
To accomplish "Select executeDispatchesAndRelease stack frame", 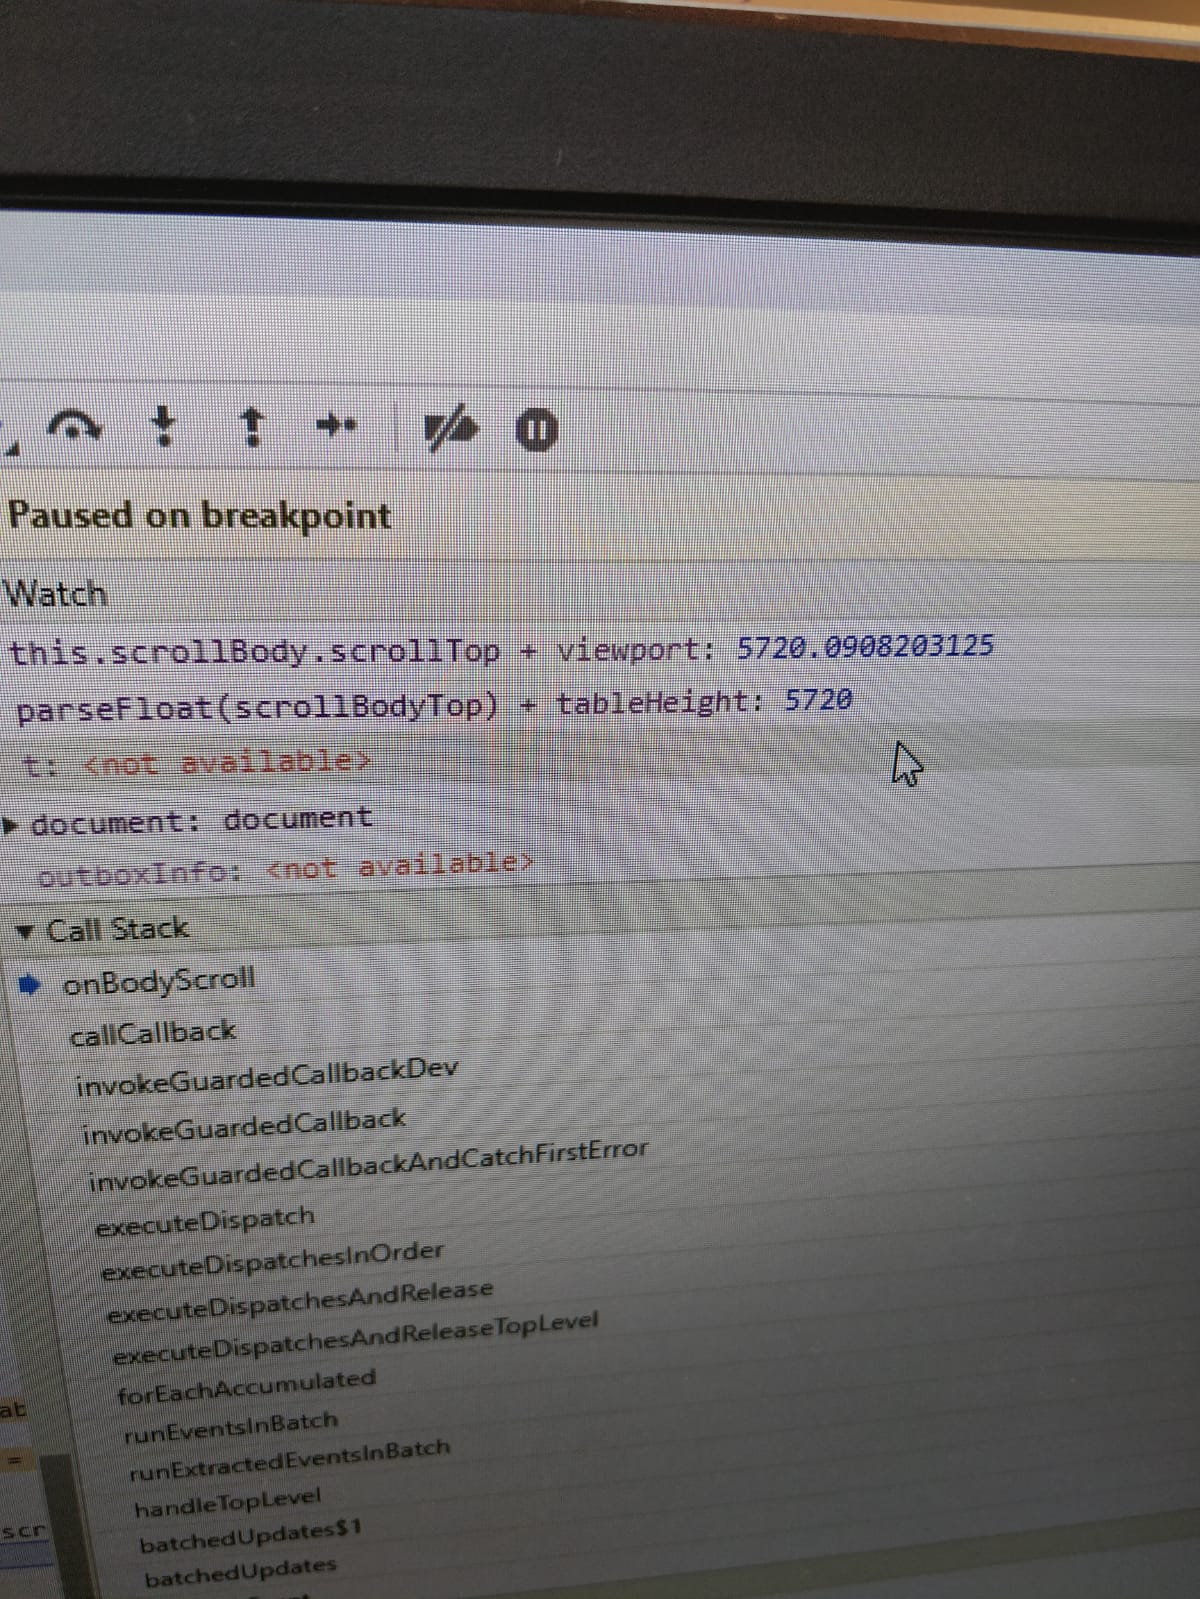I will pyautogui.click(x=300, y=1302).
